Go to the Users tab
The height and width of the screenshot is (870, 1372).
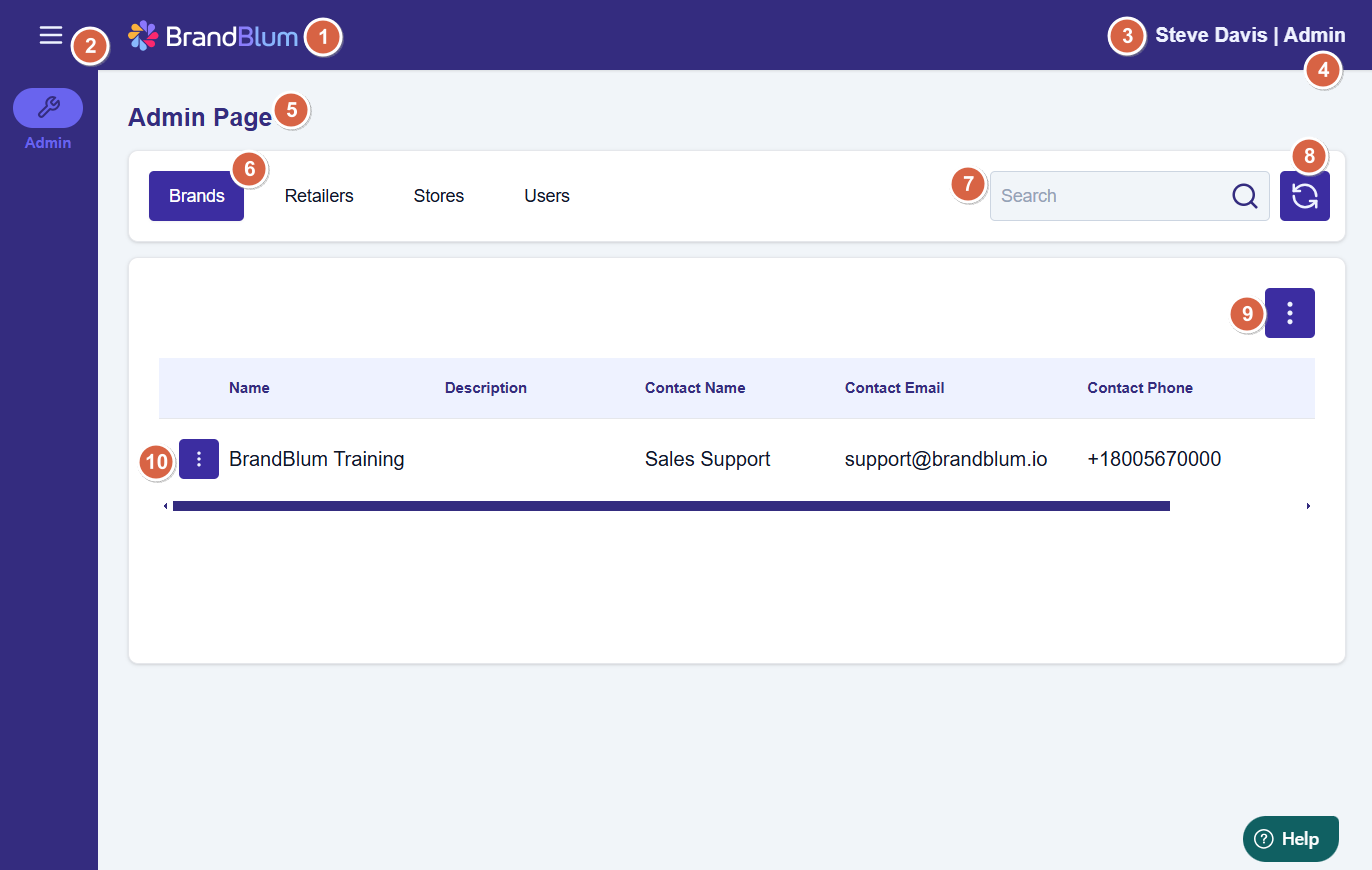click(x=546, y=196)
